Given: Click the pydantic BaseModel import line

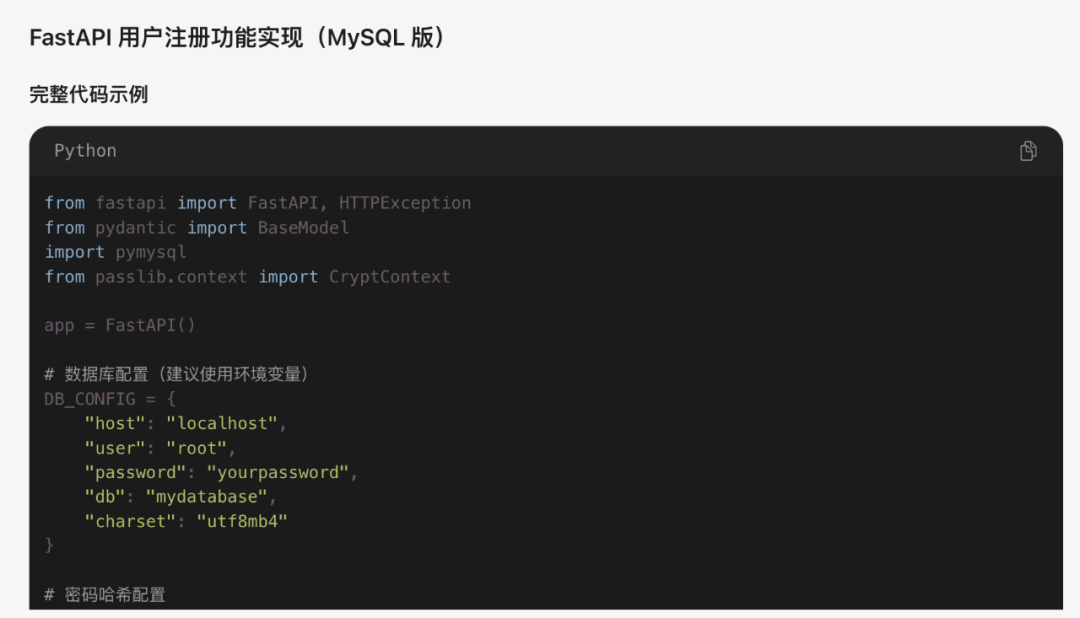Looking at the screenshot, I should [197, 228].
